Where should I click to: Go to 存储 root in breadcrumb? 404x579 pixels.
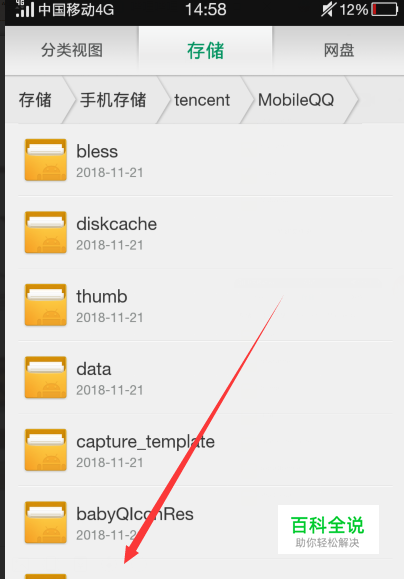coord(35,100)
